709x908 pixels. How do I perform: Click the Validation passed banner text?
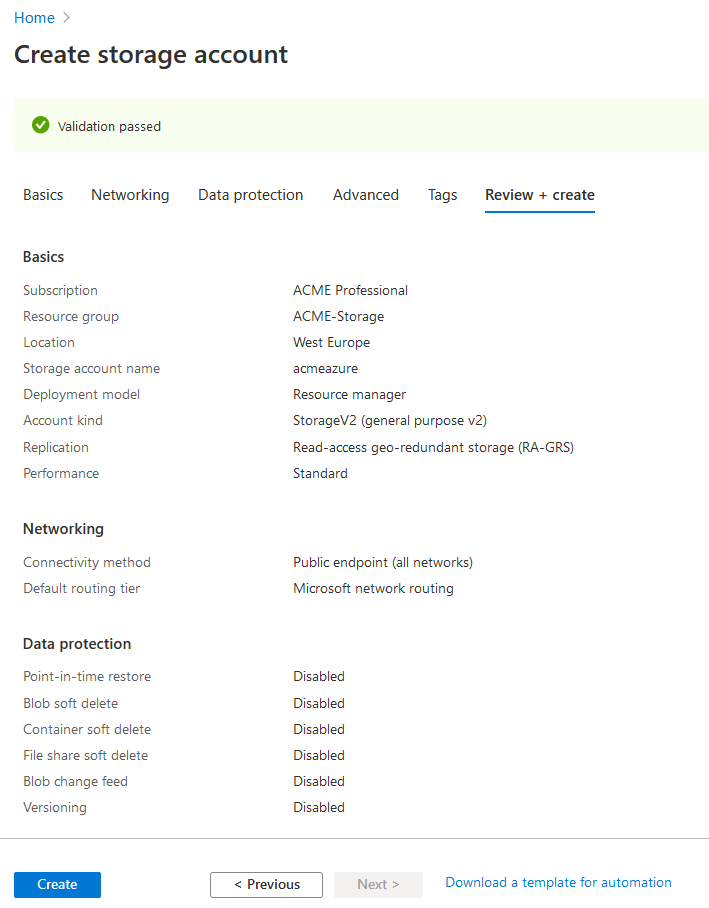(109, 127)
